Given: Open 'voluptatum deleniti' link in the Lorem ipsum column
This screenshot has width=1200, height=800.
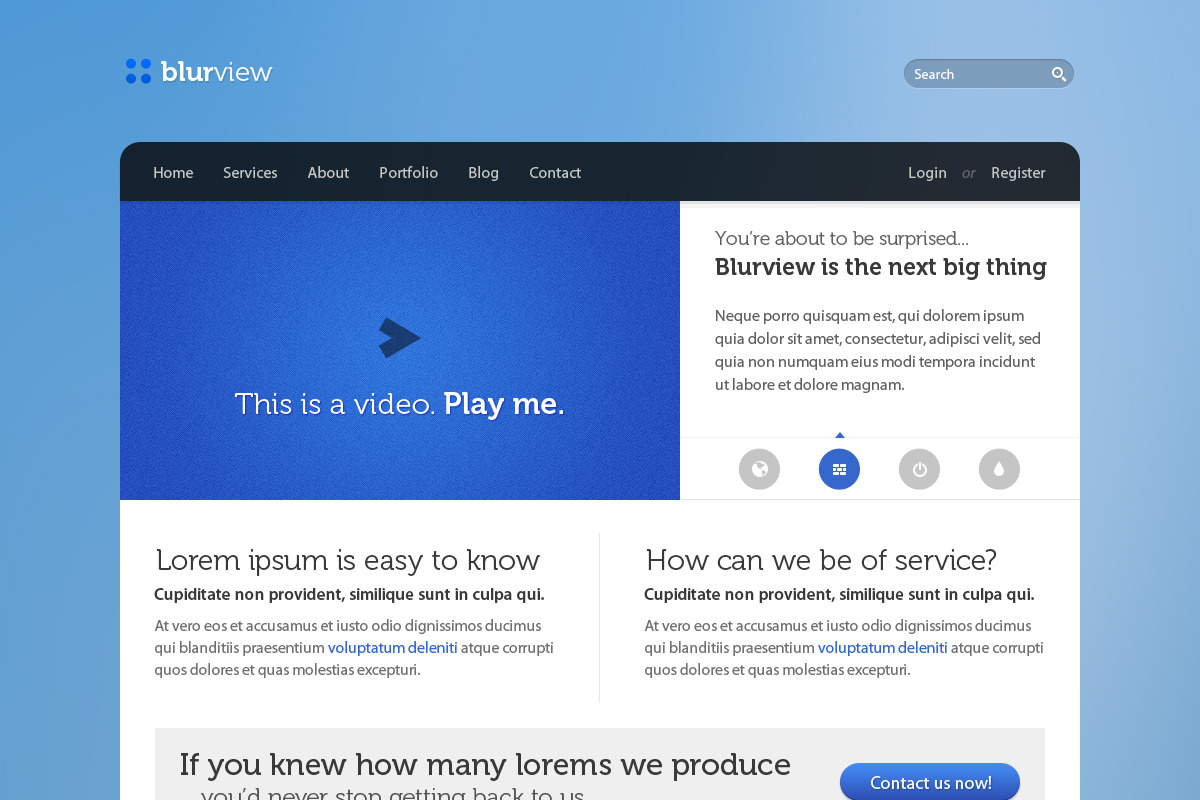Looking at the screenshot, I should [x=392, y=648].
